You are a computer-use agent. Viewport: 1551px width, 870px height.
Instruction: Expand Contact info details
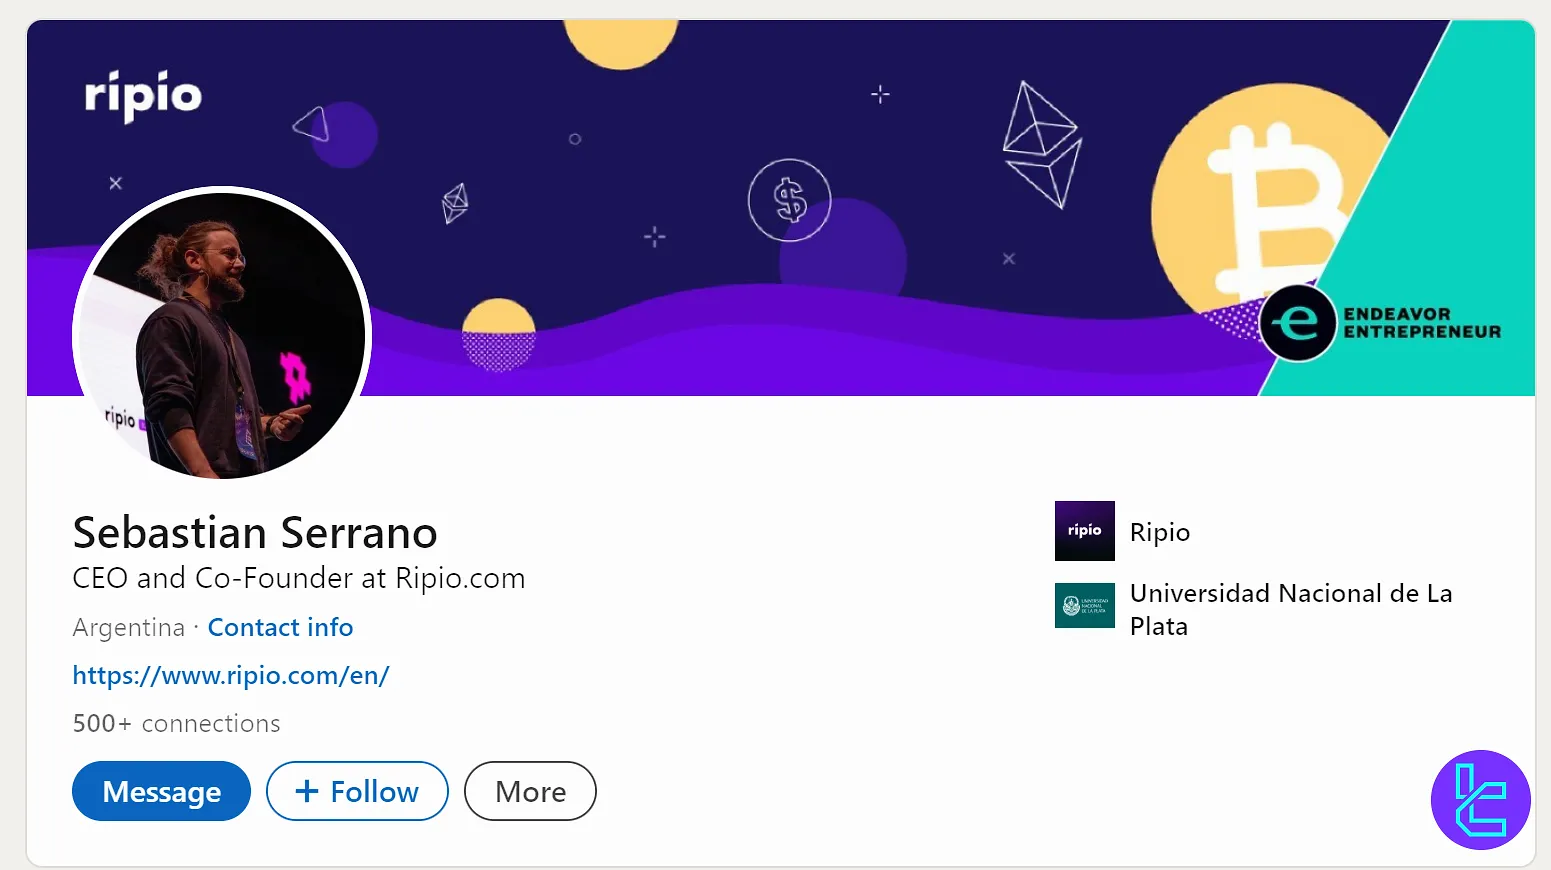280,627
